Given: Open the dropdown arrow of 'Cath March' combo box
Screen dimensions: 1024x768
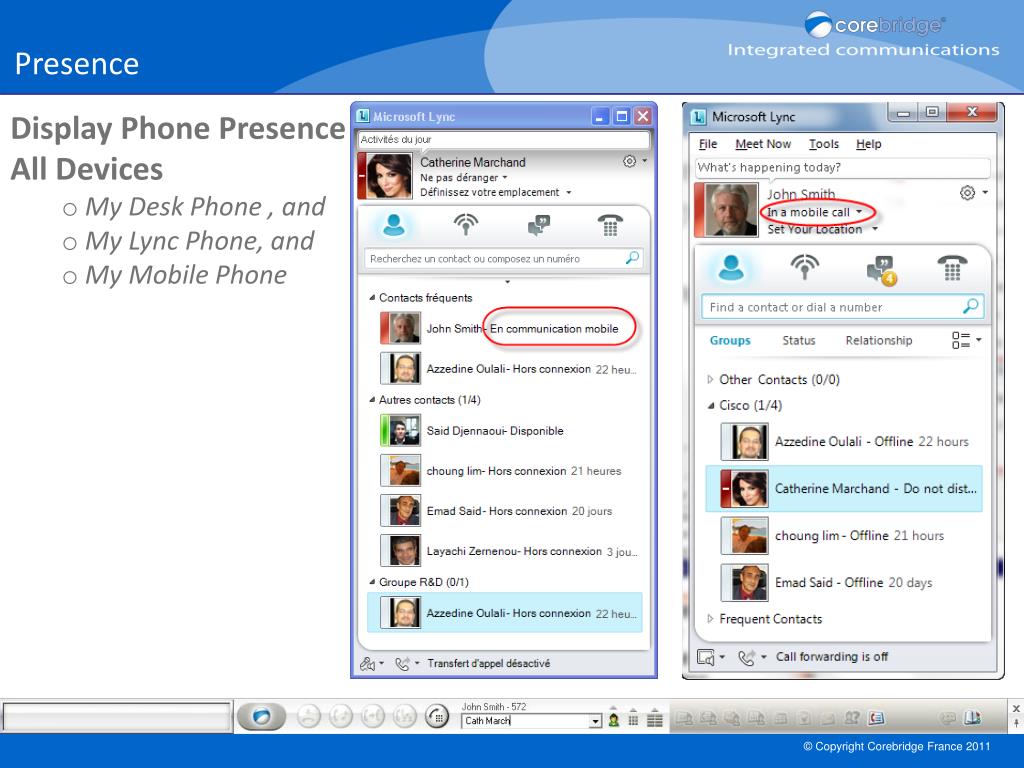Looking at the screenshot, I should (x=595, y=721).
